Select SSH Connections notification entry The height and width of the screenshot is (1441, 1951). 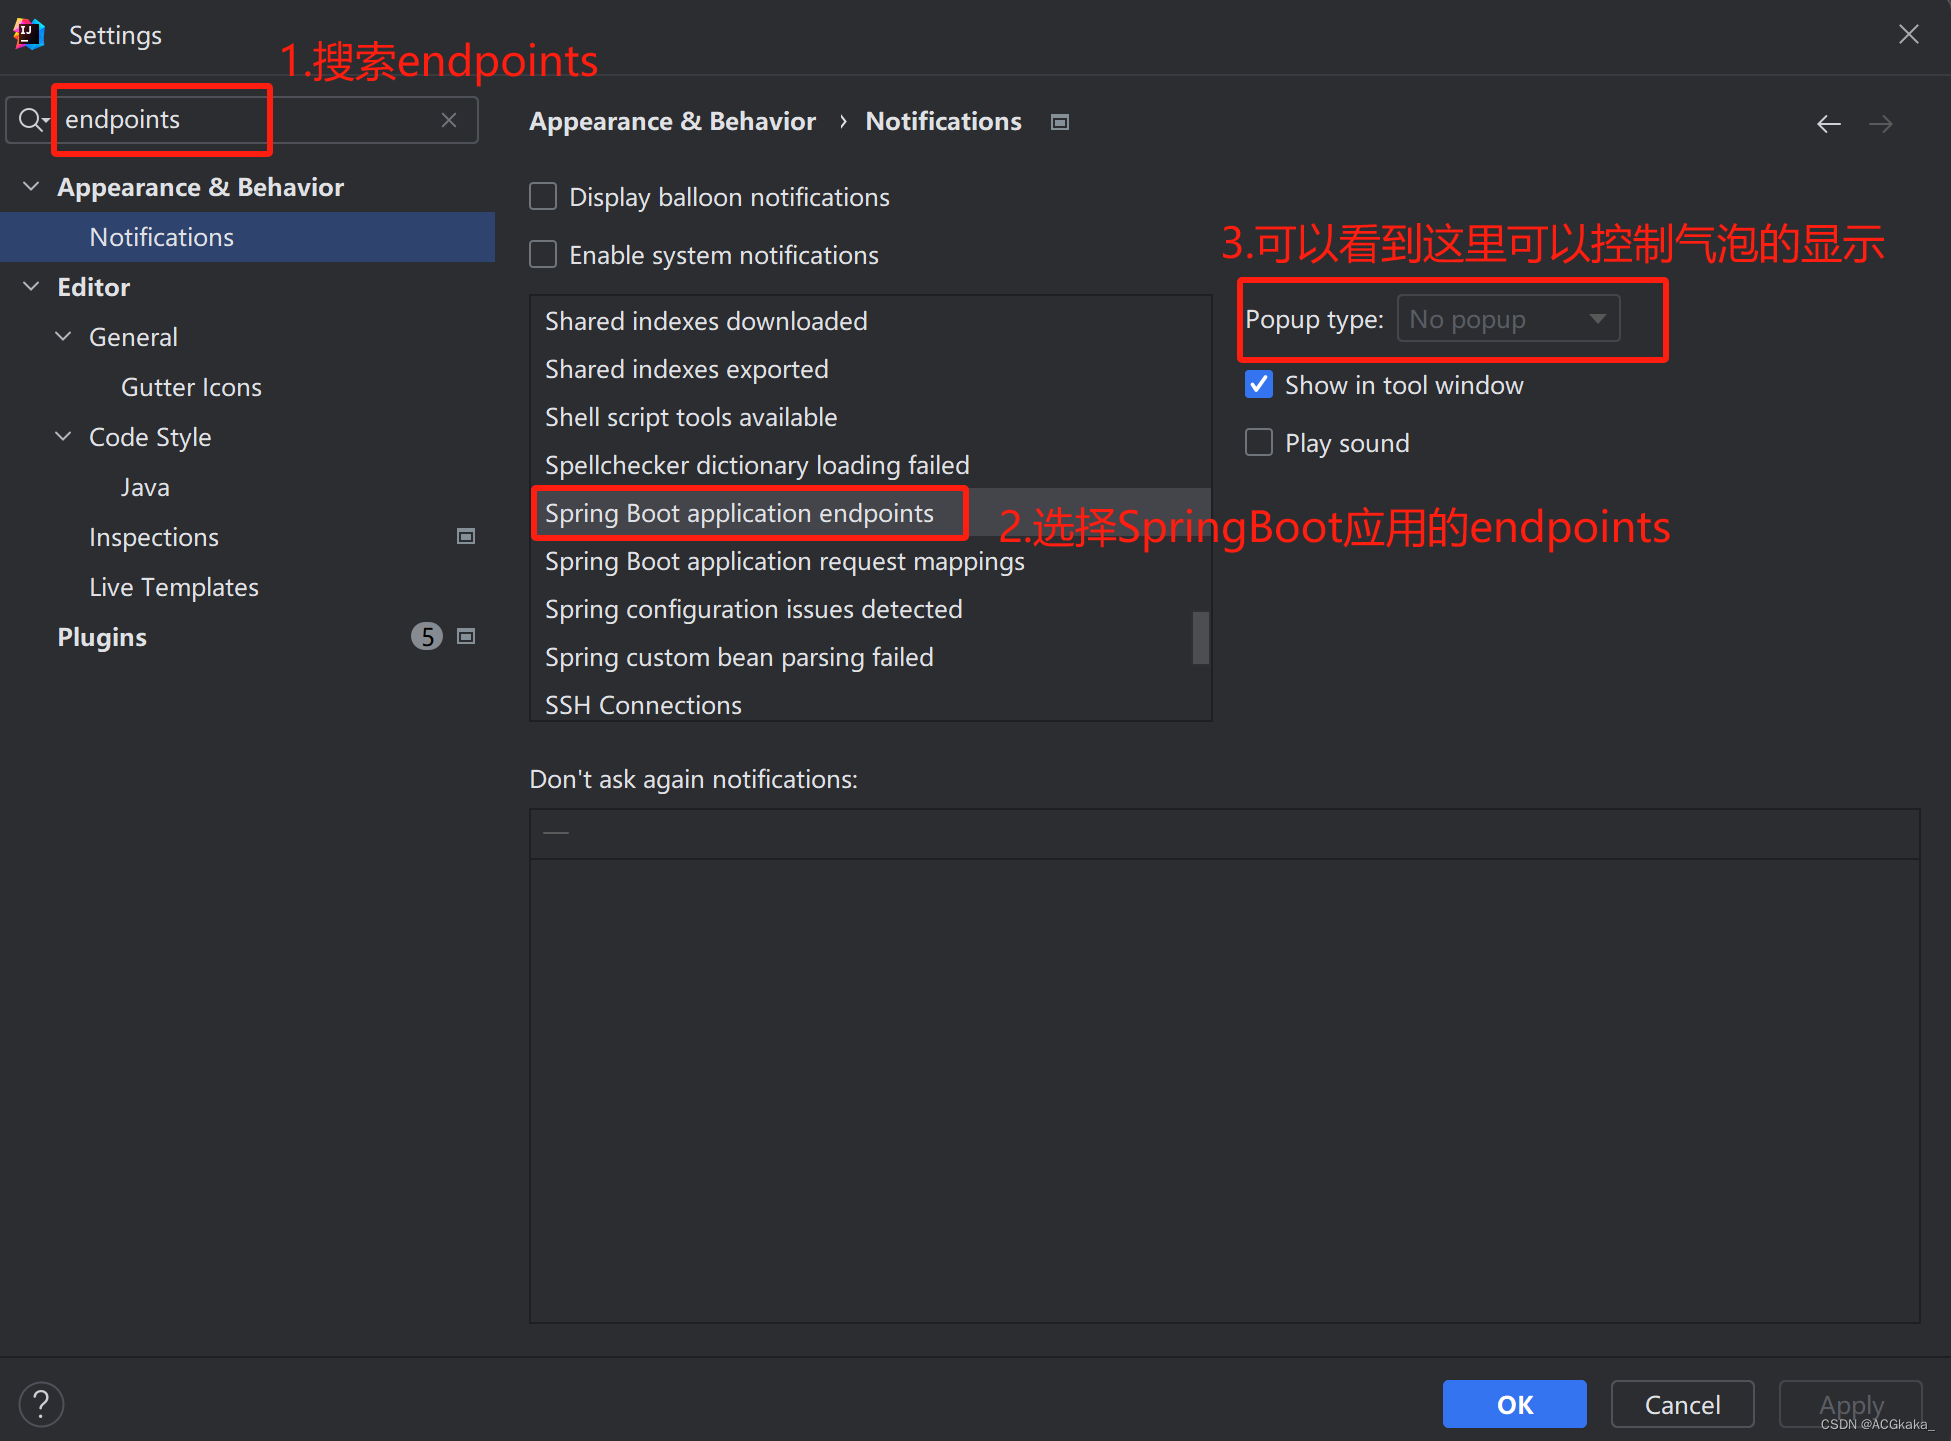[x=870, y=704]
